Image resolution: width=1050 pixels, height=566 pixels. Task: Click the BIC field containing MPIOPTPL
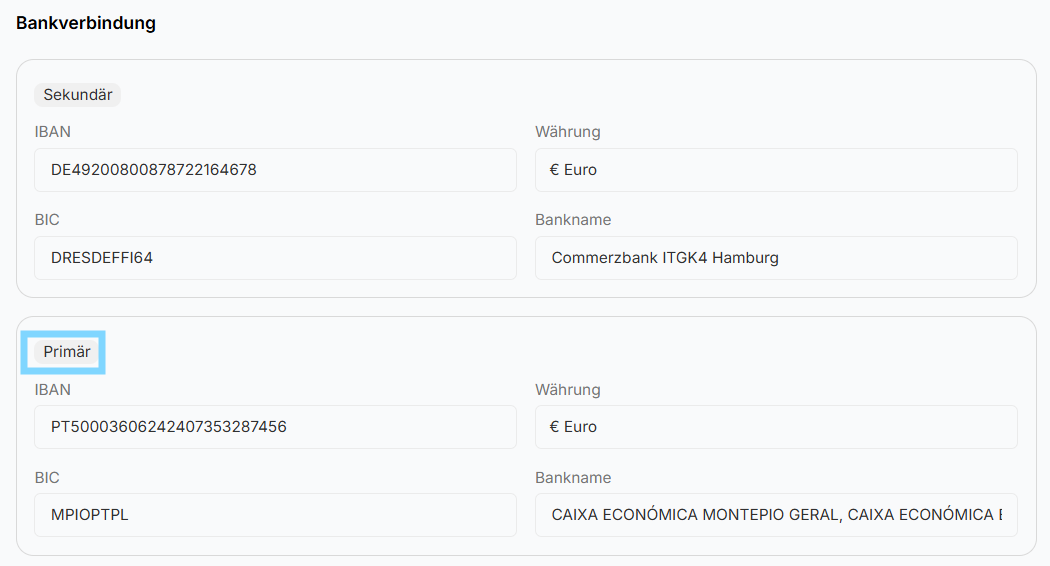275,515
